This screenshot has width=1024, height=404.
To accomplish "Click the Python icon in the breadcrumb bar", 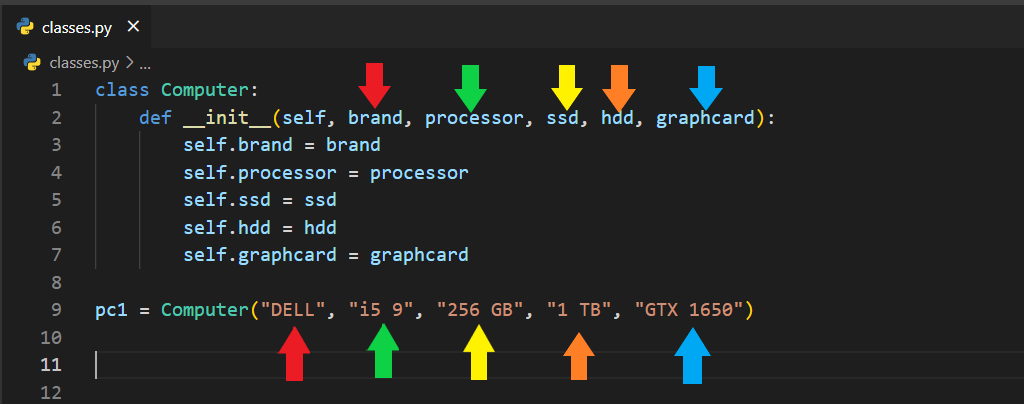I will pos(31,63).
